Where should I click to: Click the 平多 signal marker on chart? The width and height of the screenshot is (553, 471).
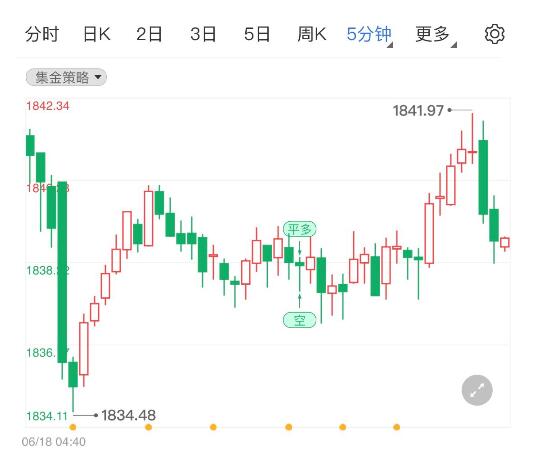[x=299, y=229]
